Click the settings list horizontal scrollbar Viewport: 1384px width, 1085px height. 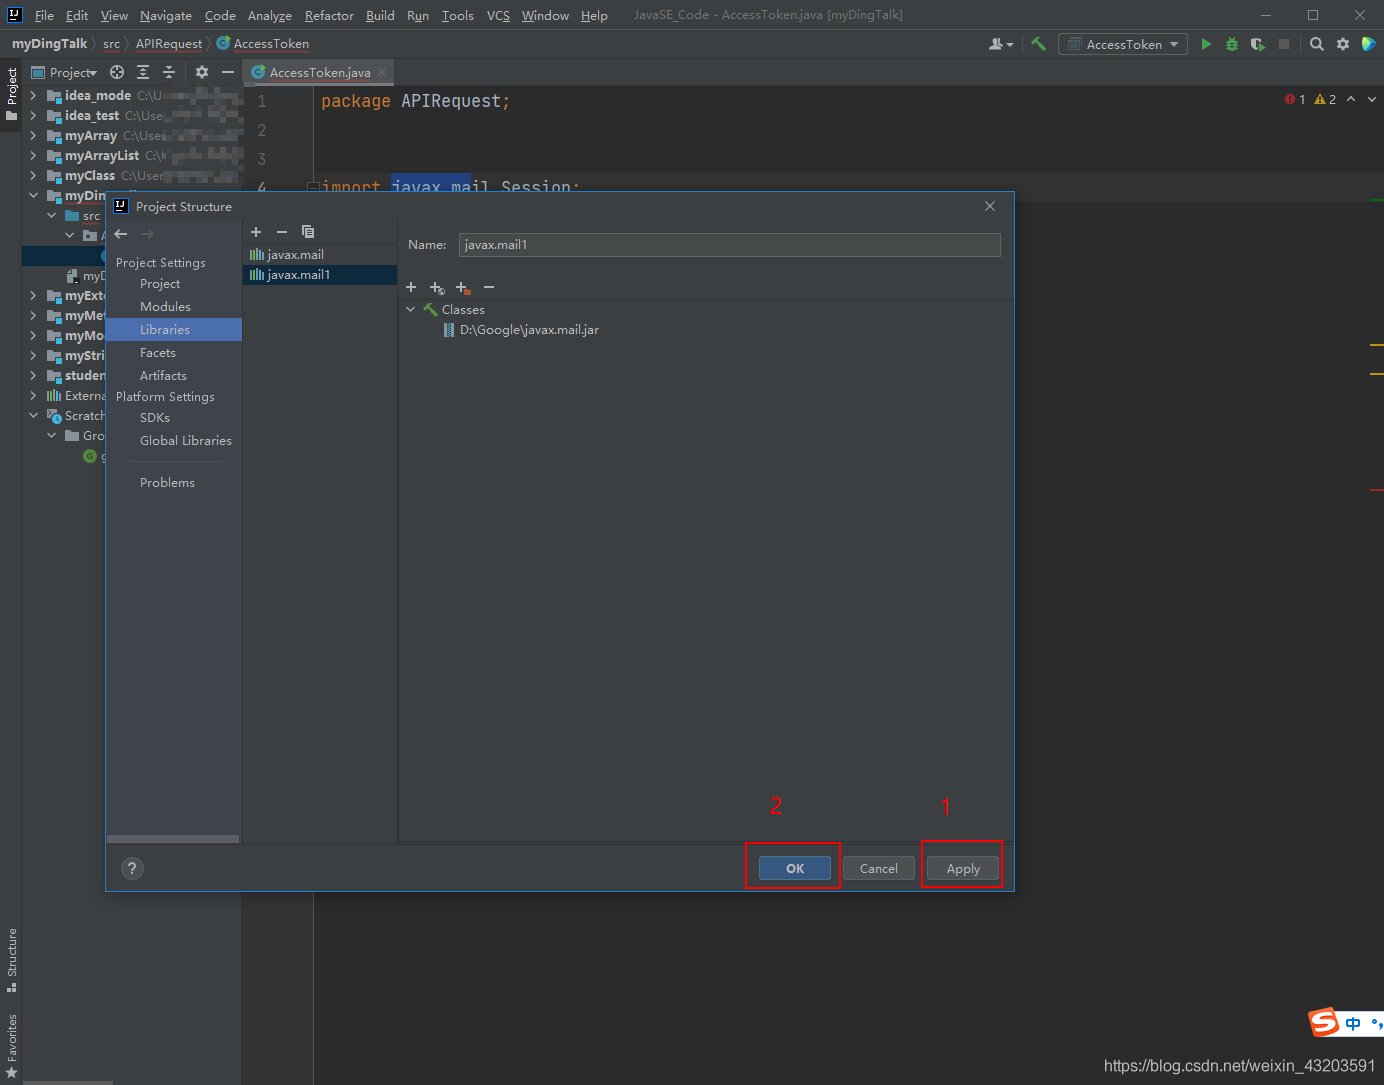pyautogui.click(x=173, y=839)
